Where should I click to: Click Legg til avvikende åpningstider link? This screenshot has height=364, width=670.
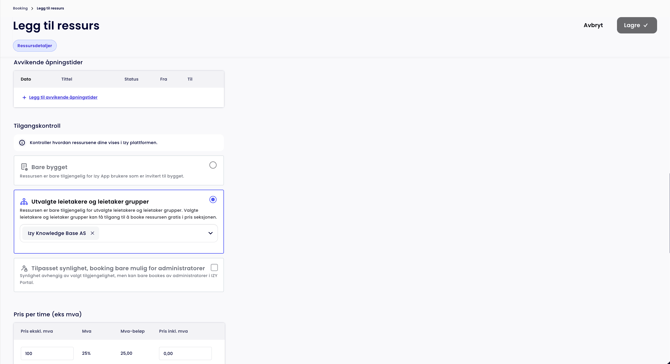coord(63,97)
